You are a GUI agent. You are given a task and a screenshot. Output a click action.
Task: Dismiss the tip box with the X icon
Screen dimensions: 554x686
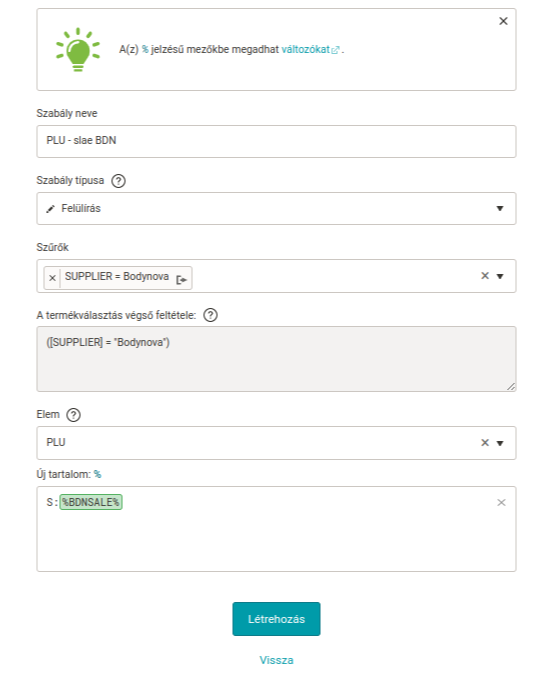tap(503, 21)
